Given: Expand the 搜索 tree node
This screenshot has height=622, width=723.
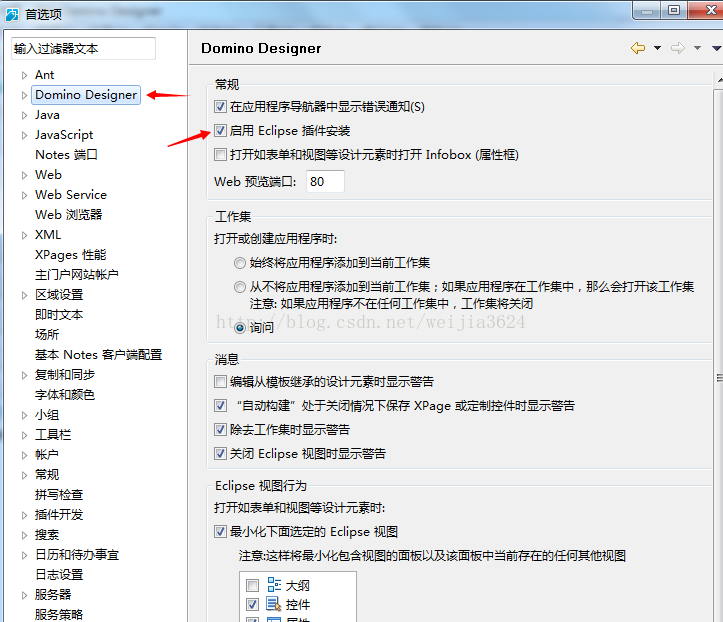Looking at the screenshot, I should click(24, 535).
